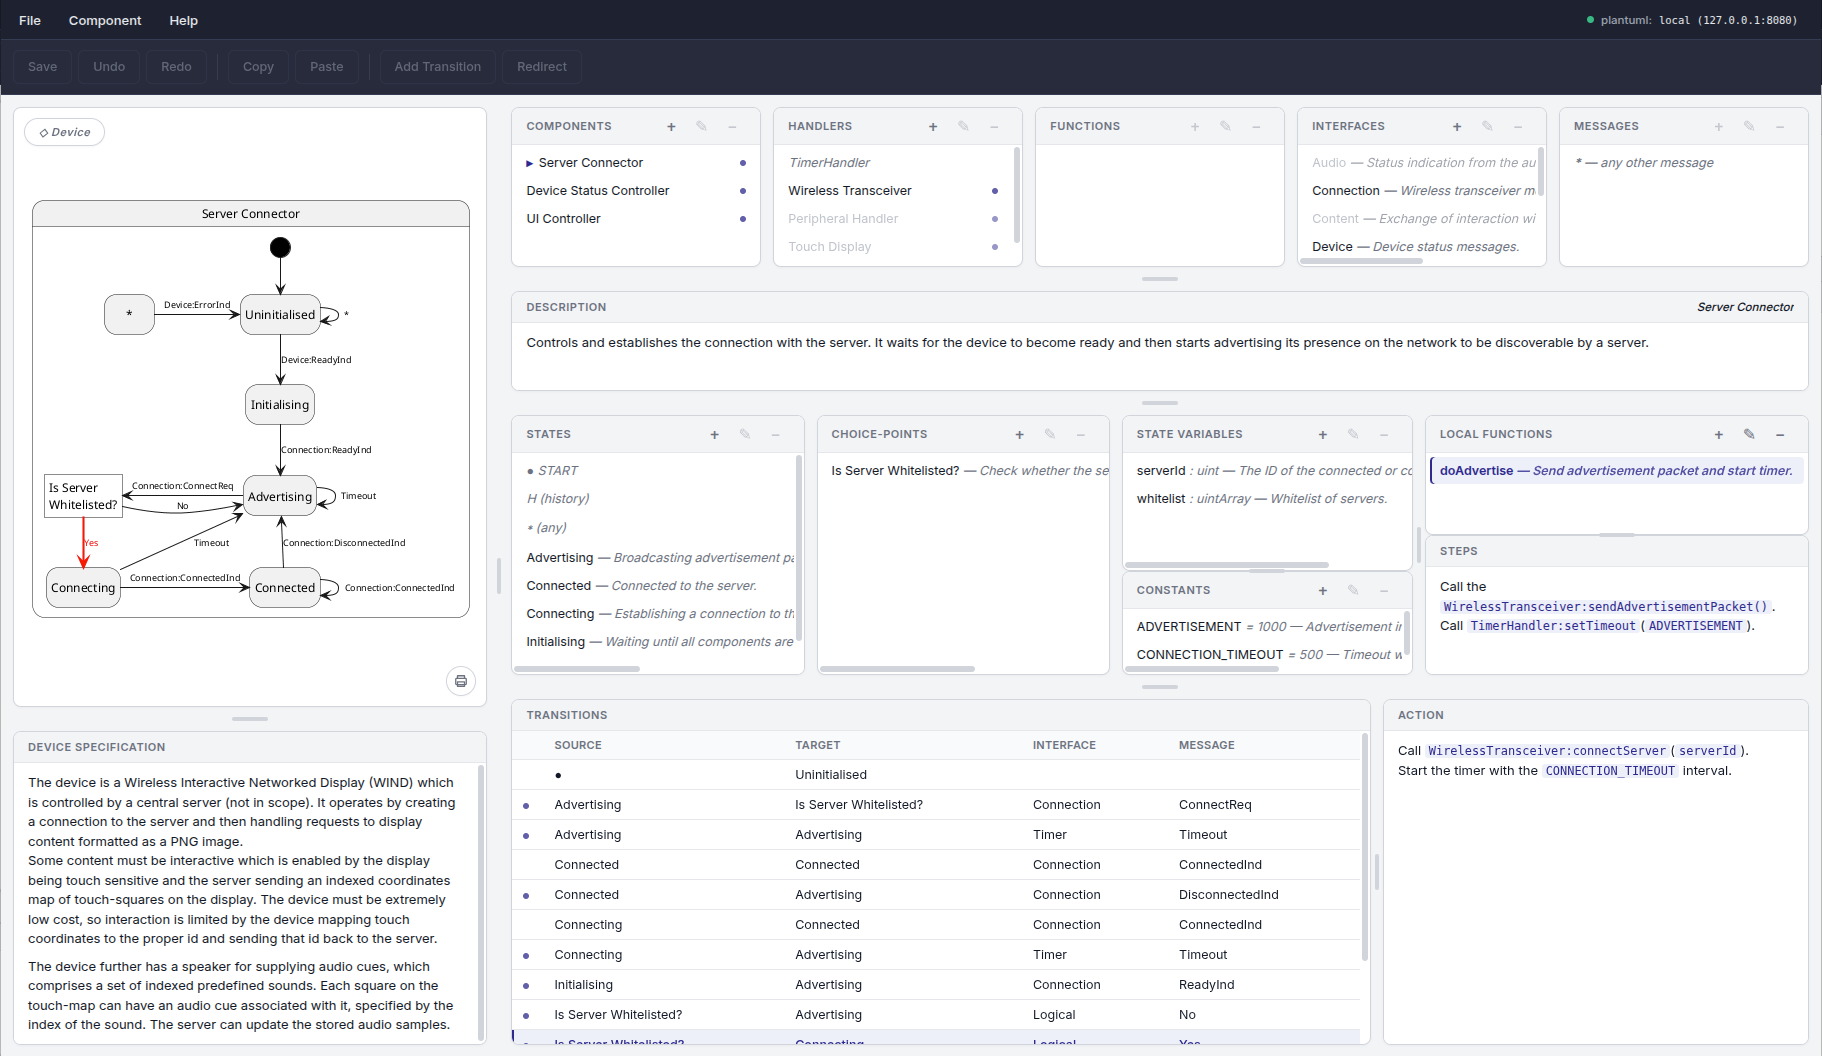
Task: Add a state variable with plus icon
Action: click(1322, 435)
